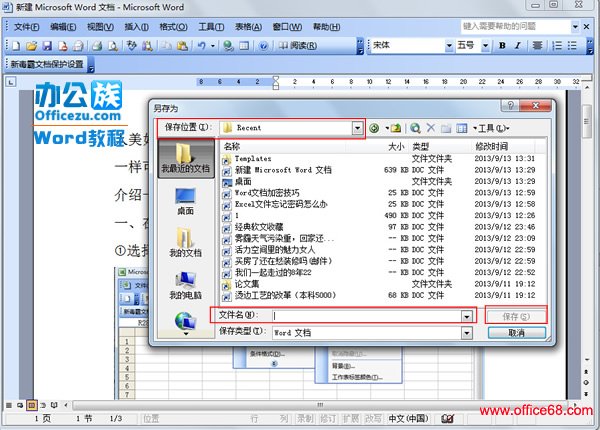Select 新建 Microsoft Word 文档 file
Image resolution: width=600 pixels, height=430 pixels.
(283, 170)
